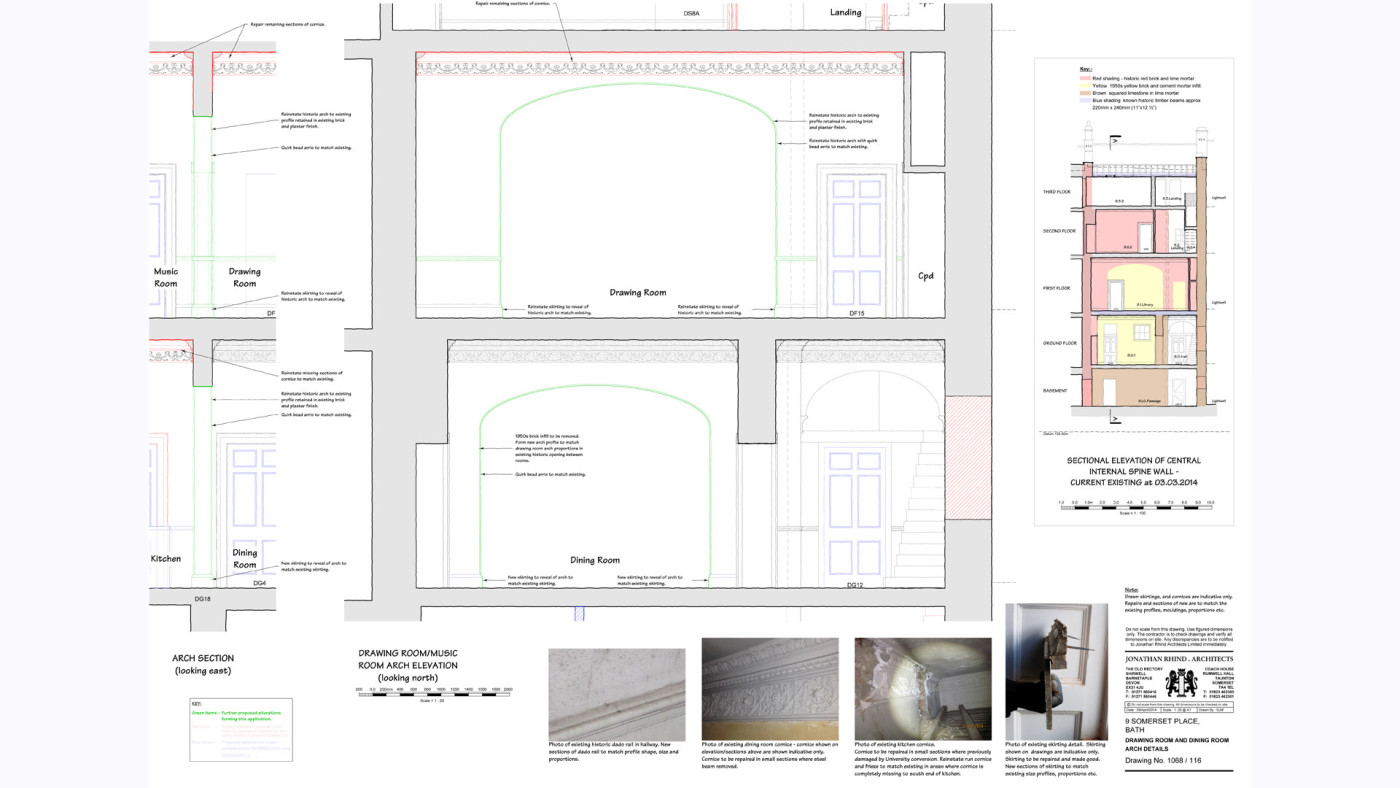Click the Dining Room label in elevation
Image resolution: width=1400 pixels, height=788 pixels.
(595, 560)
